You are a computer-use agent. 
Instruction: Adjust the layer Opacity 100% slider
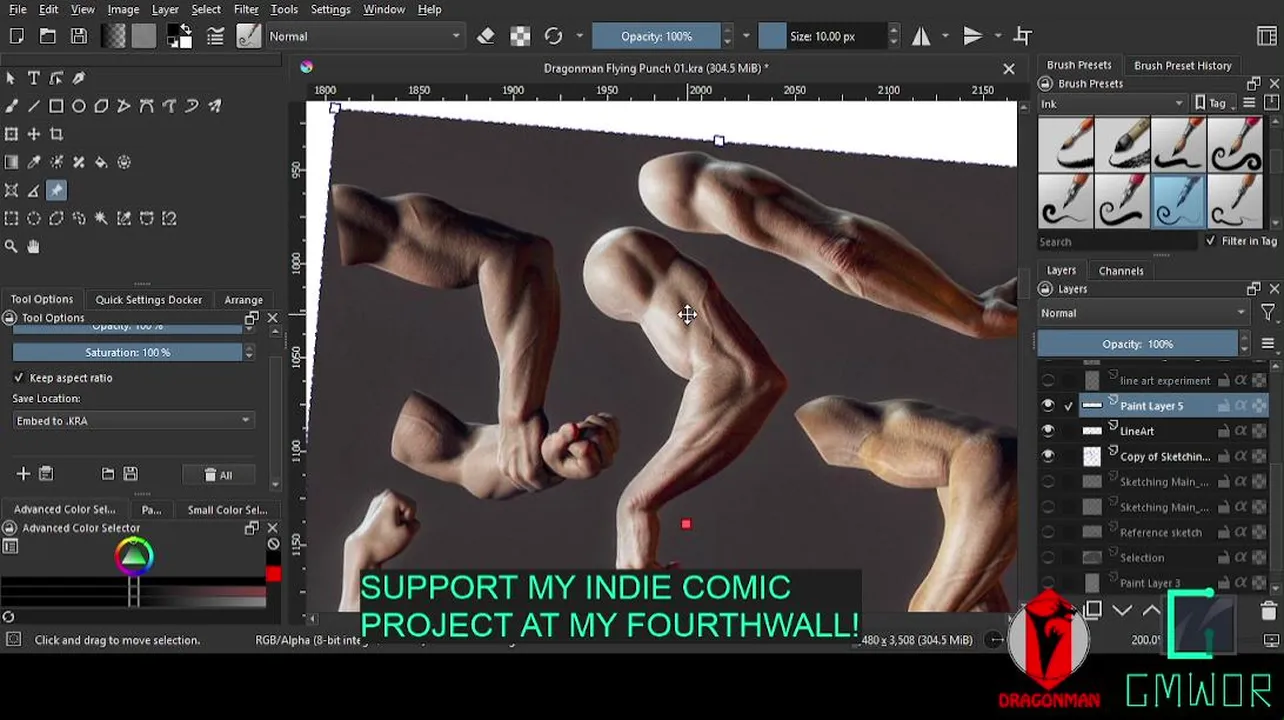pyautogui.click(x=1137, y=344)
